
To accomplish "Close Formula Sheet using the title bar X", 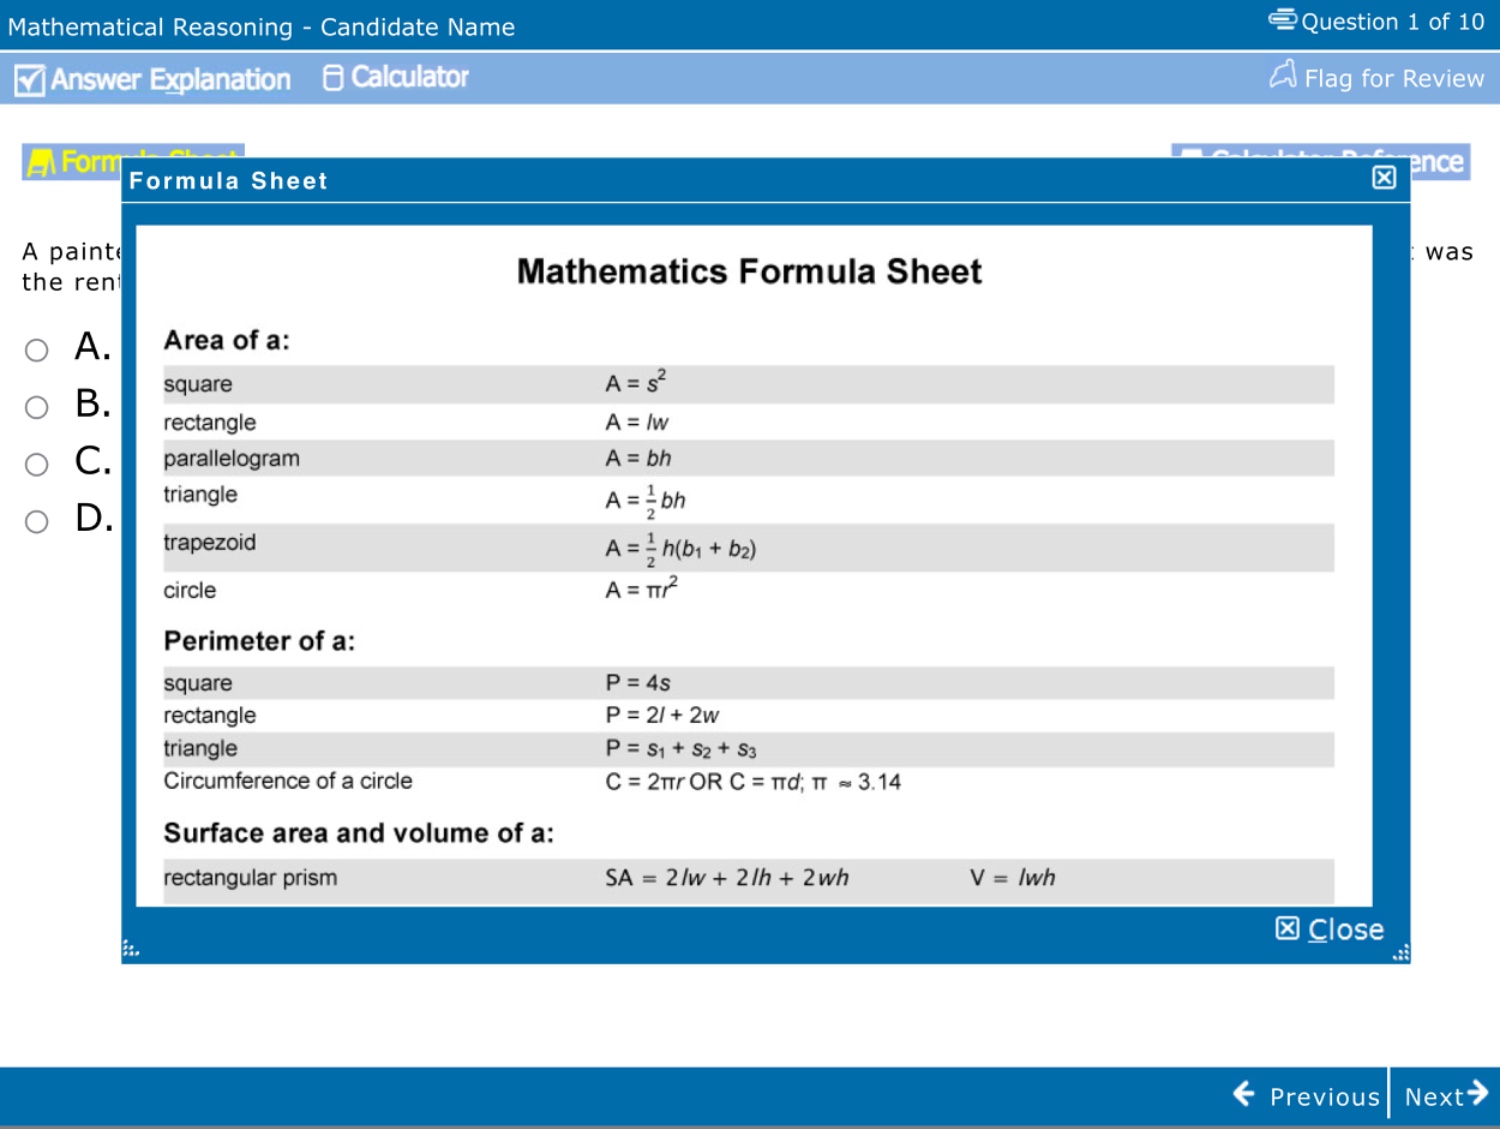I will [x=1384, y=178].
